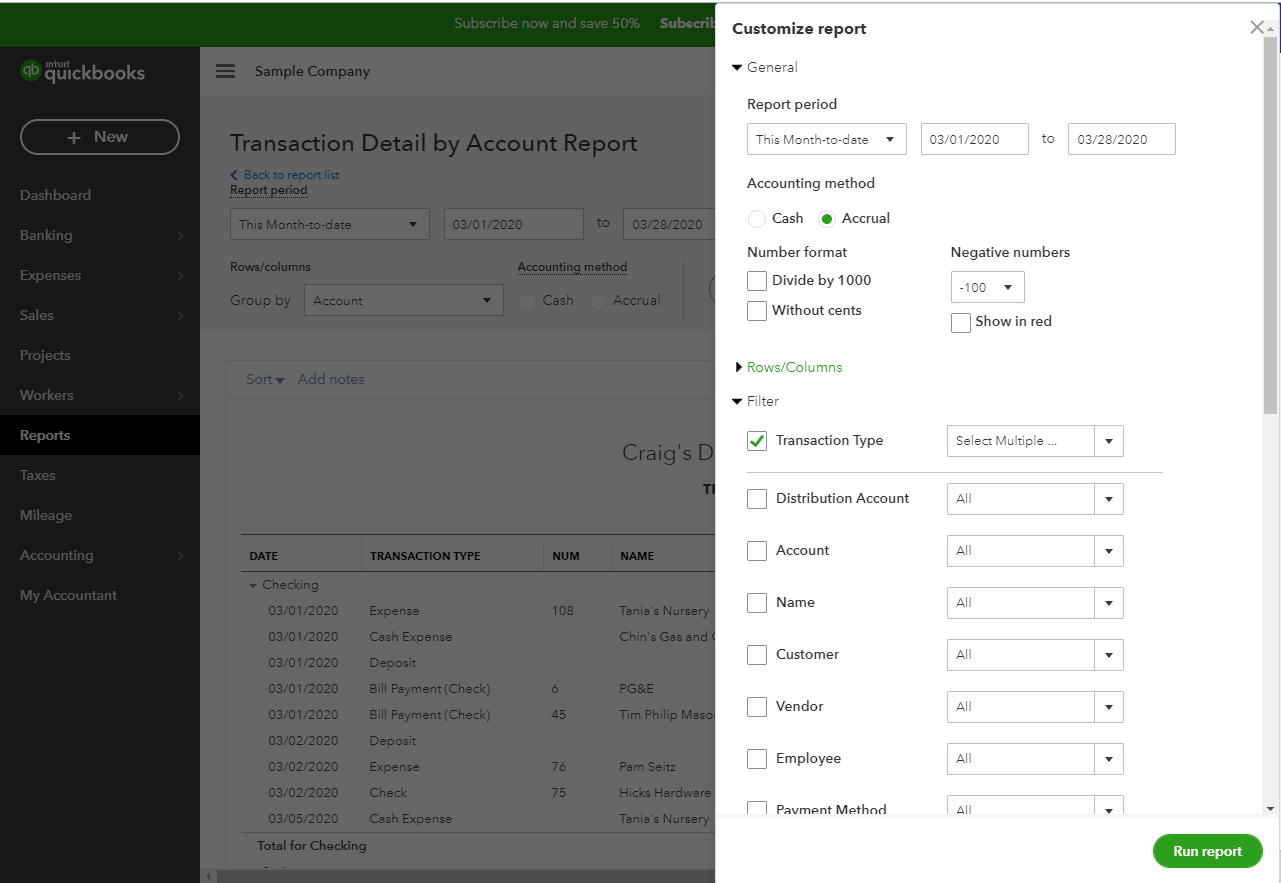Viewport: 1281px width, 883px height.
Task: Click background start date field 03/01/2020
Action: (x=514, y=224)
